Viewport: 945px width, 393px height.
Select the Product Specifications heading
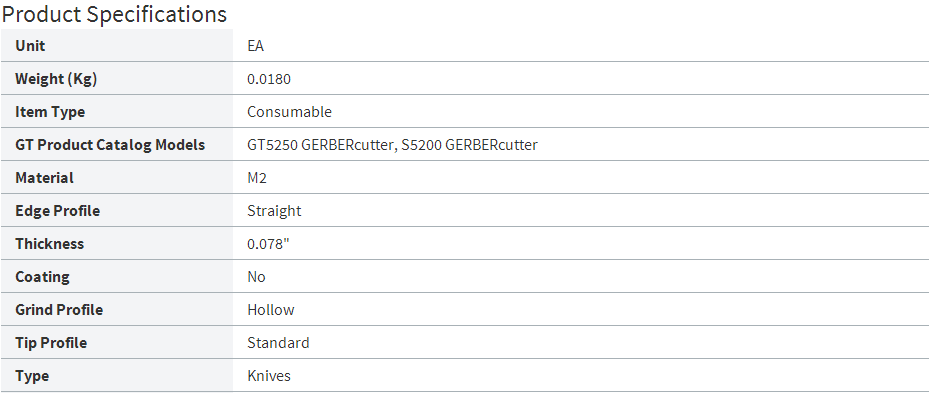(x=115, y=14)
